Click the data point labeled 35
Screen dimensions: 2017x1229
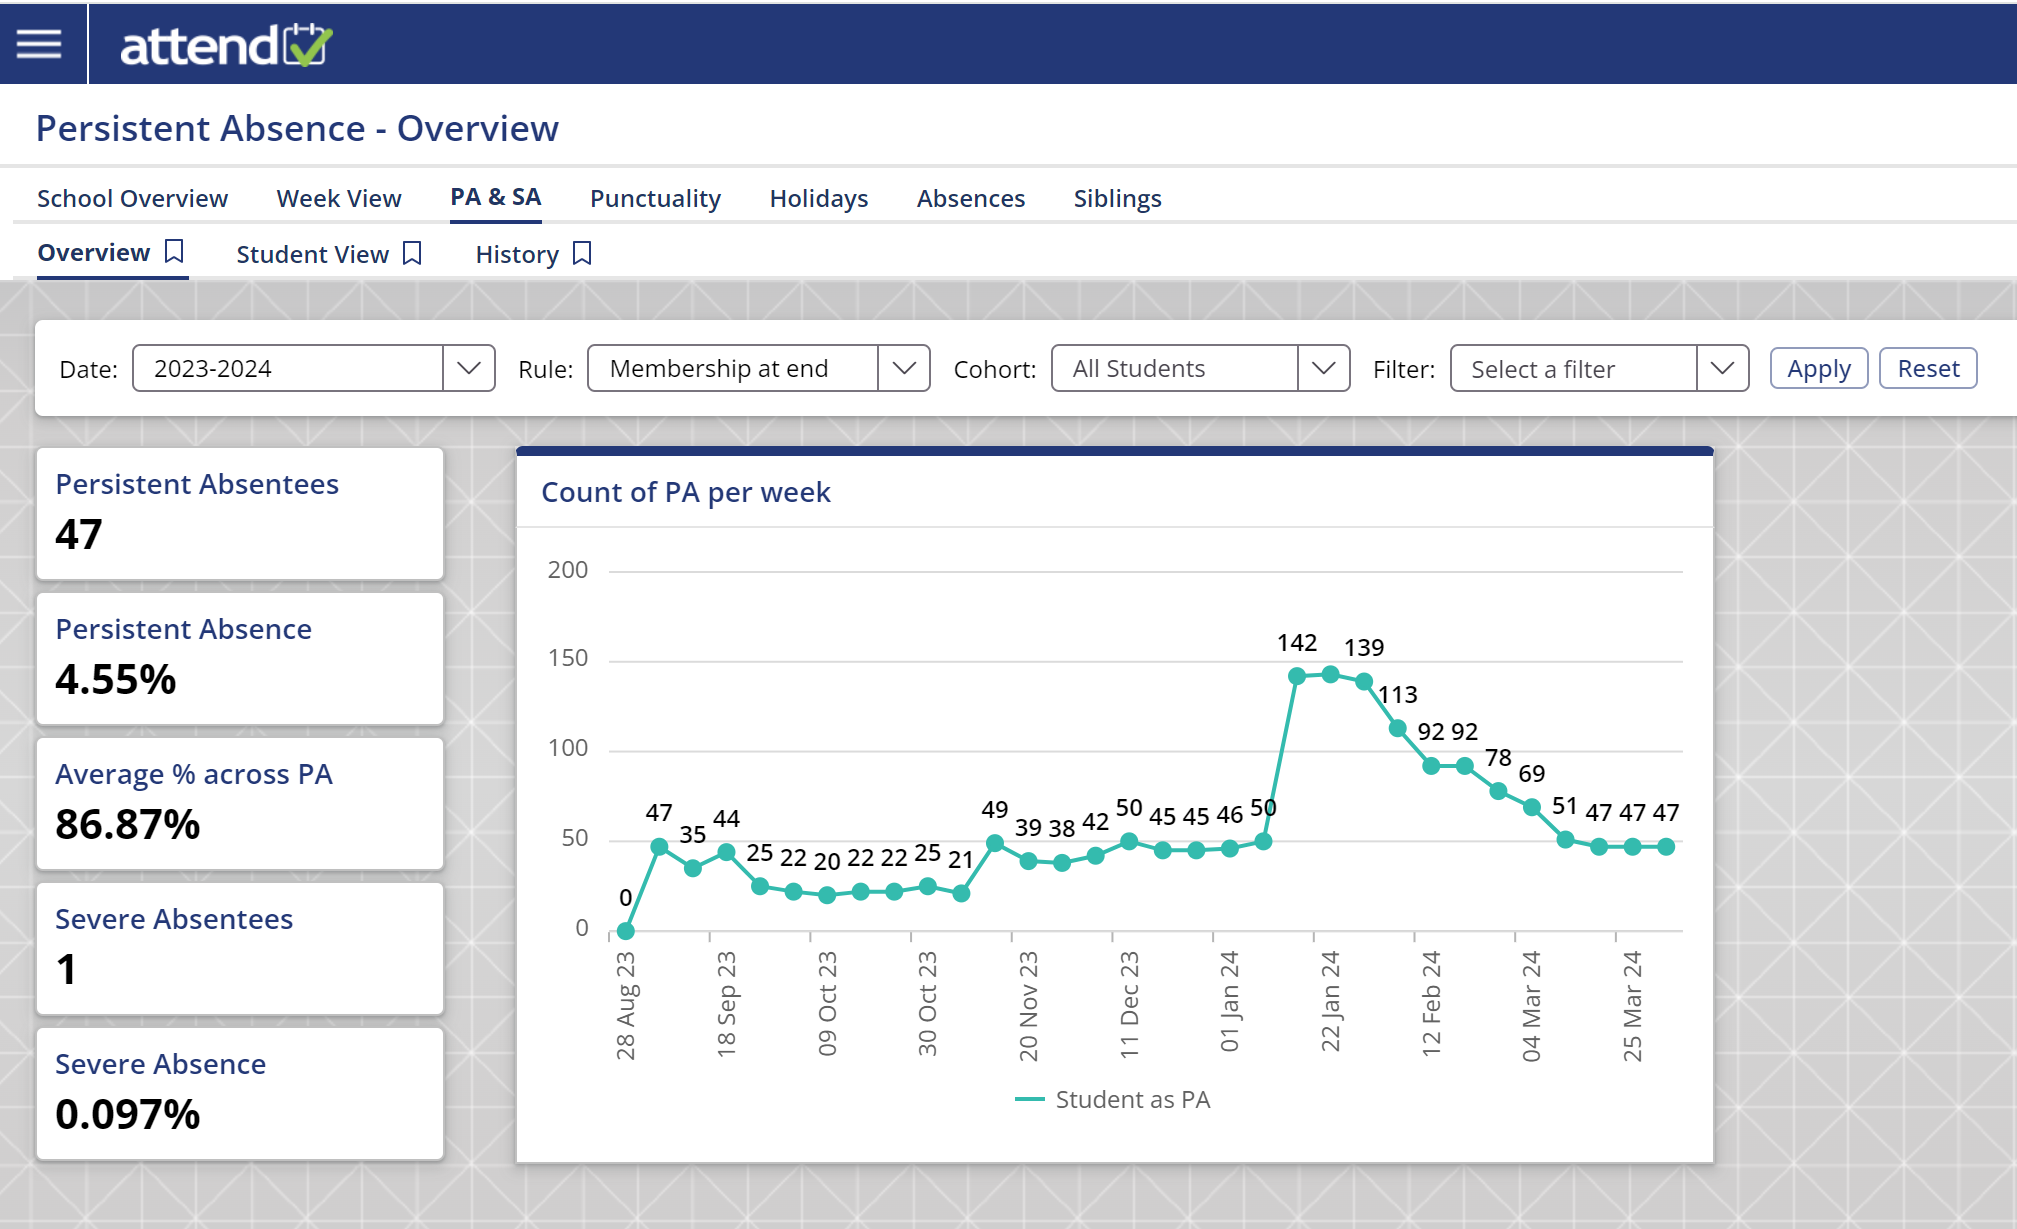(693, 868)
